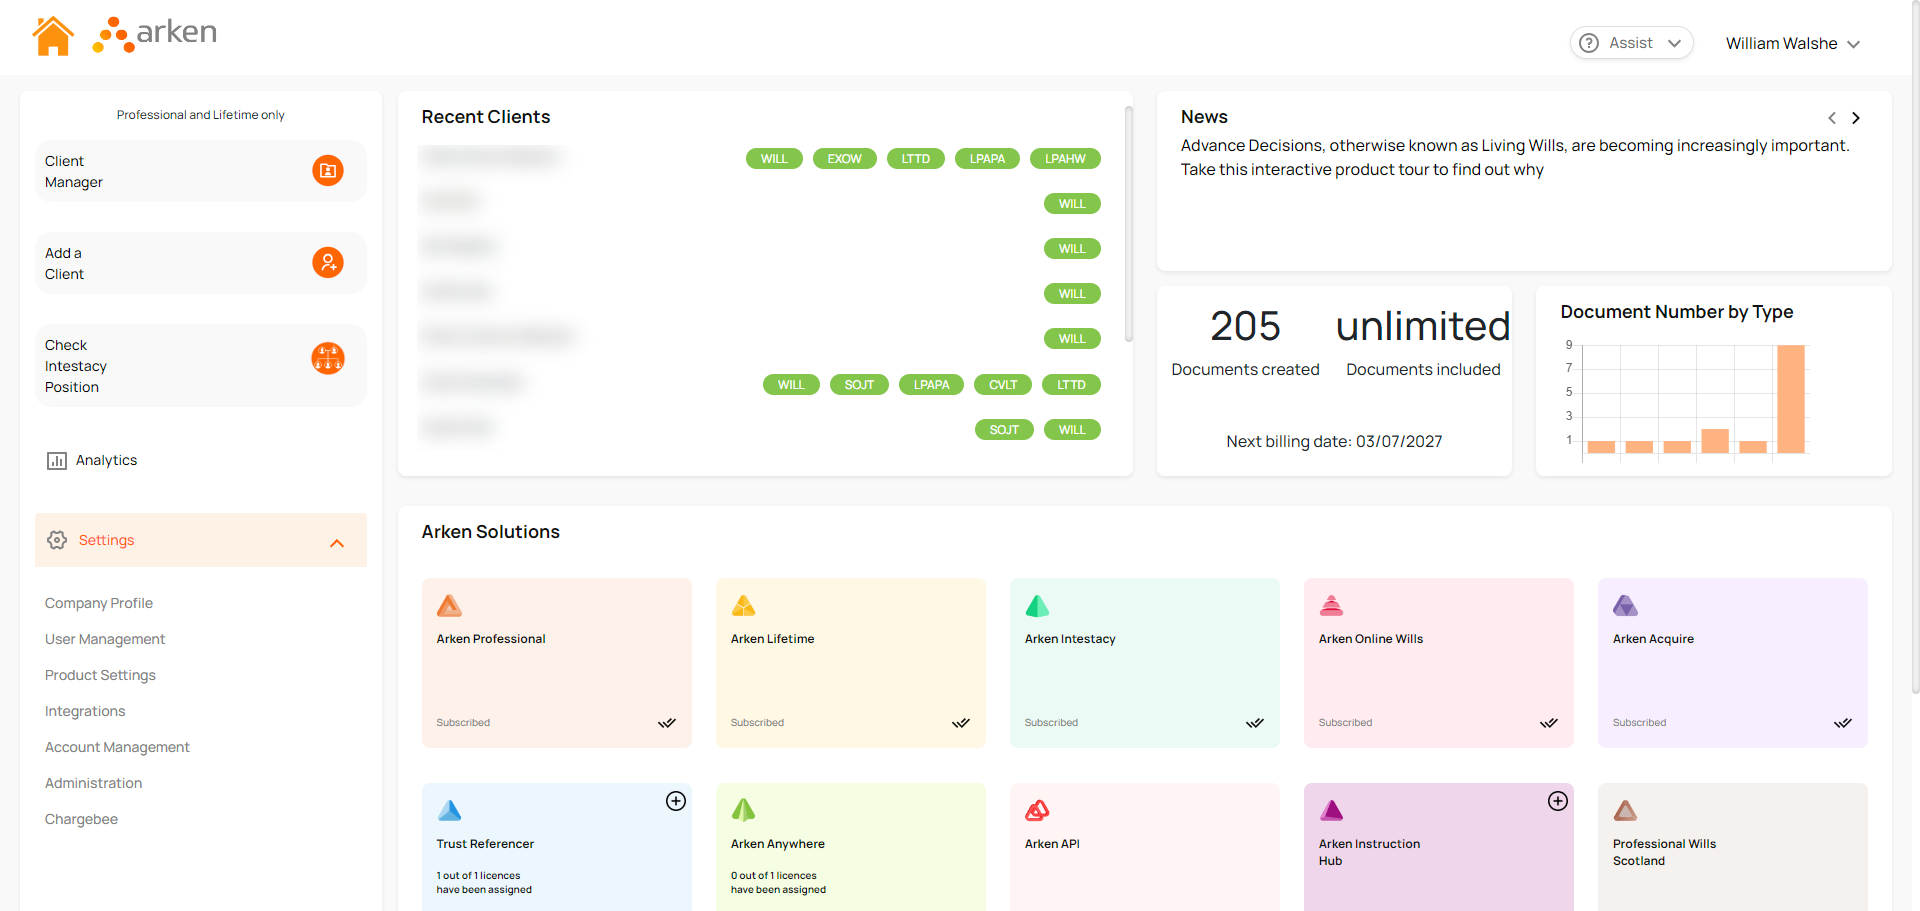Click the Arken Anywhere icon
This screenshot has height=911, width=1920.
pos(744,810)
